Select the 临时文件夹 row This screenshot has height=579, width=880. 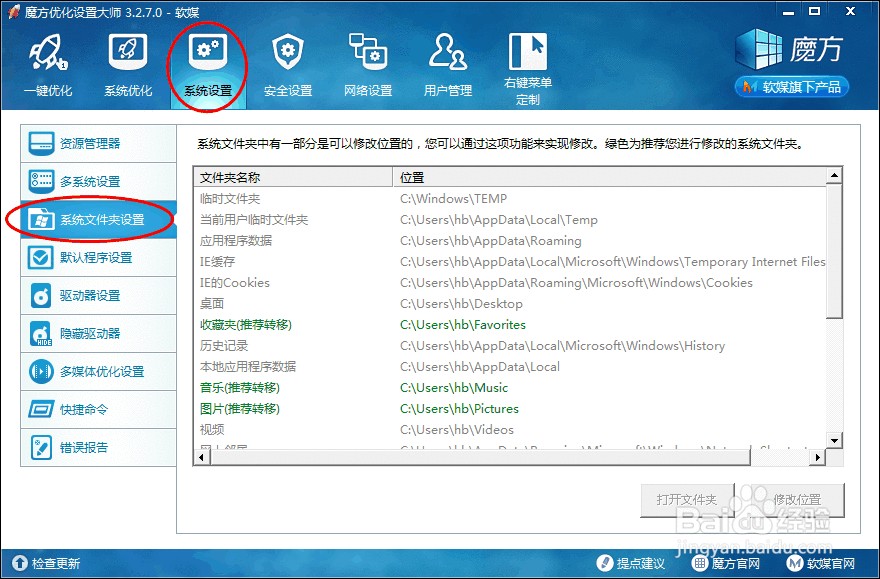[x=510, y=199]
